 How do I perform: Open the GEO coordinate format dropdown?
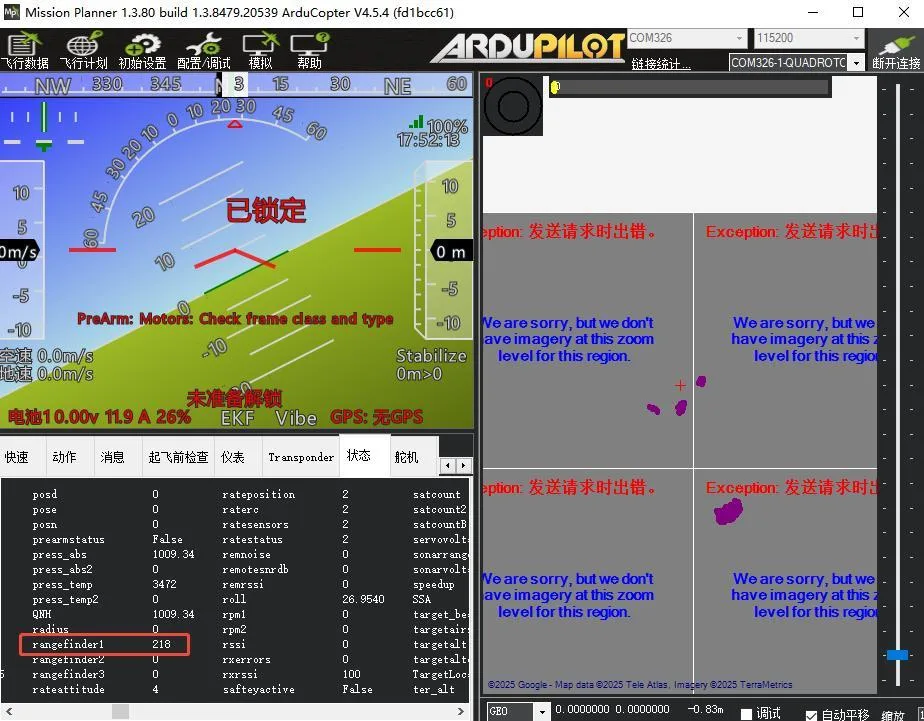pos(542,712)
